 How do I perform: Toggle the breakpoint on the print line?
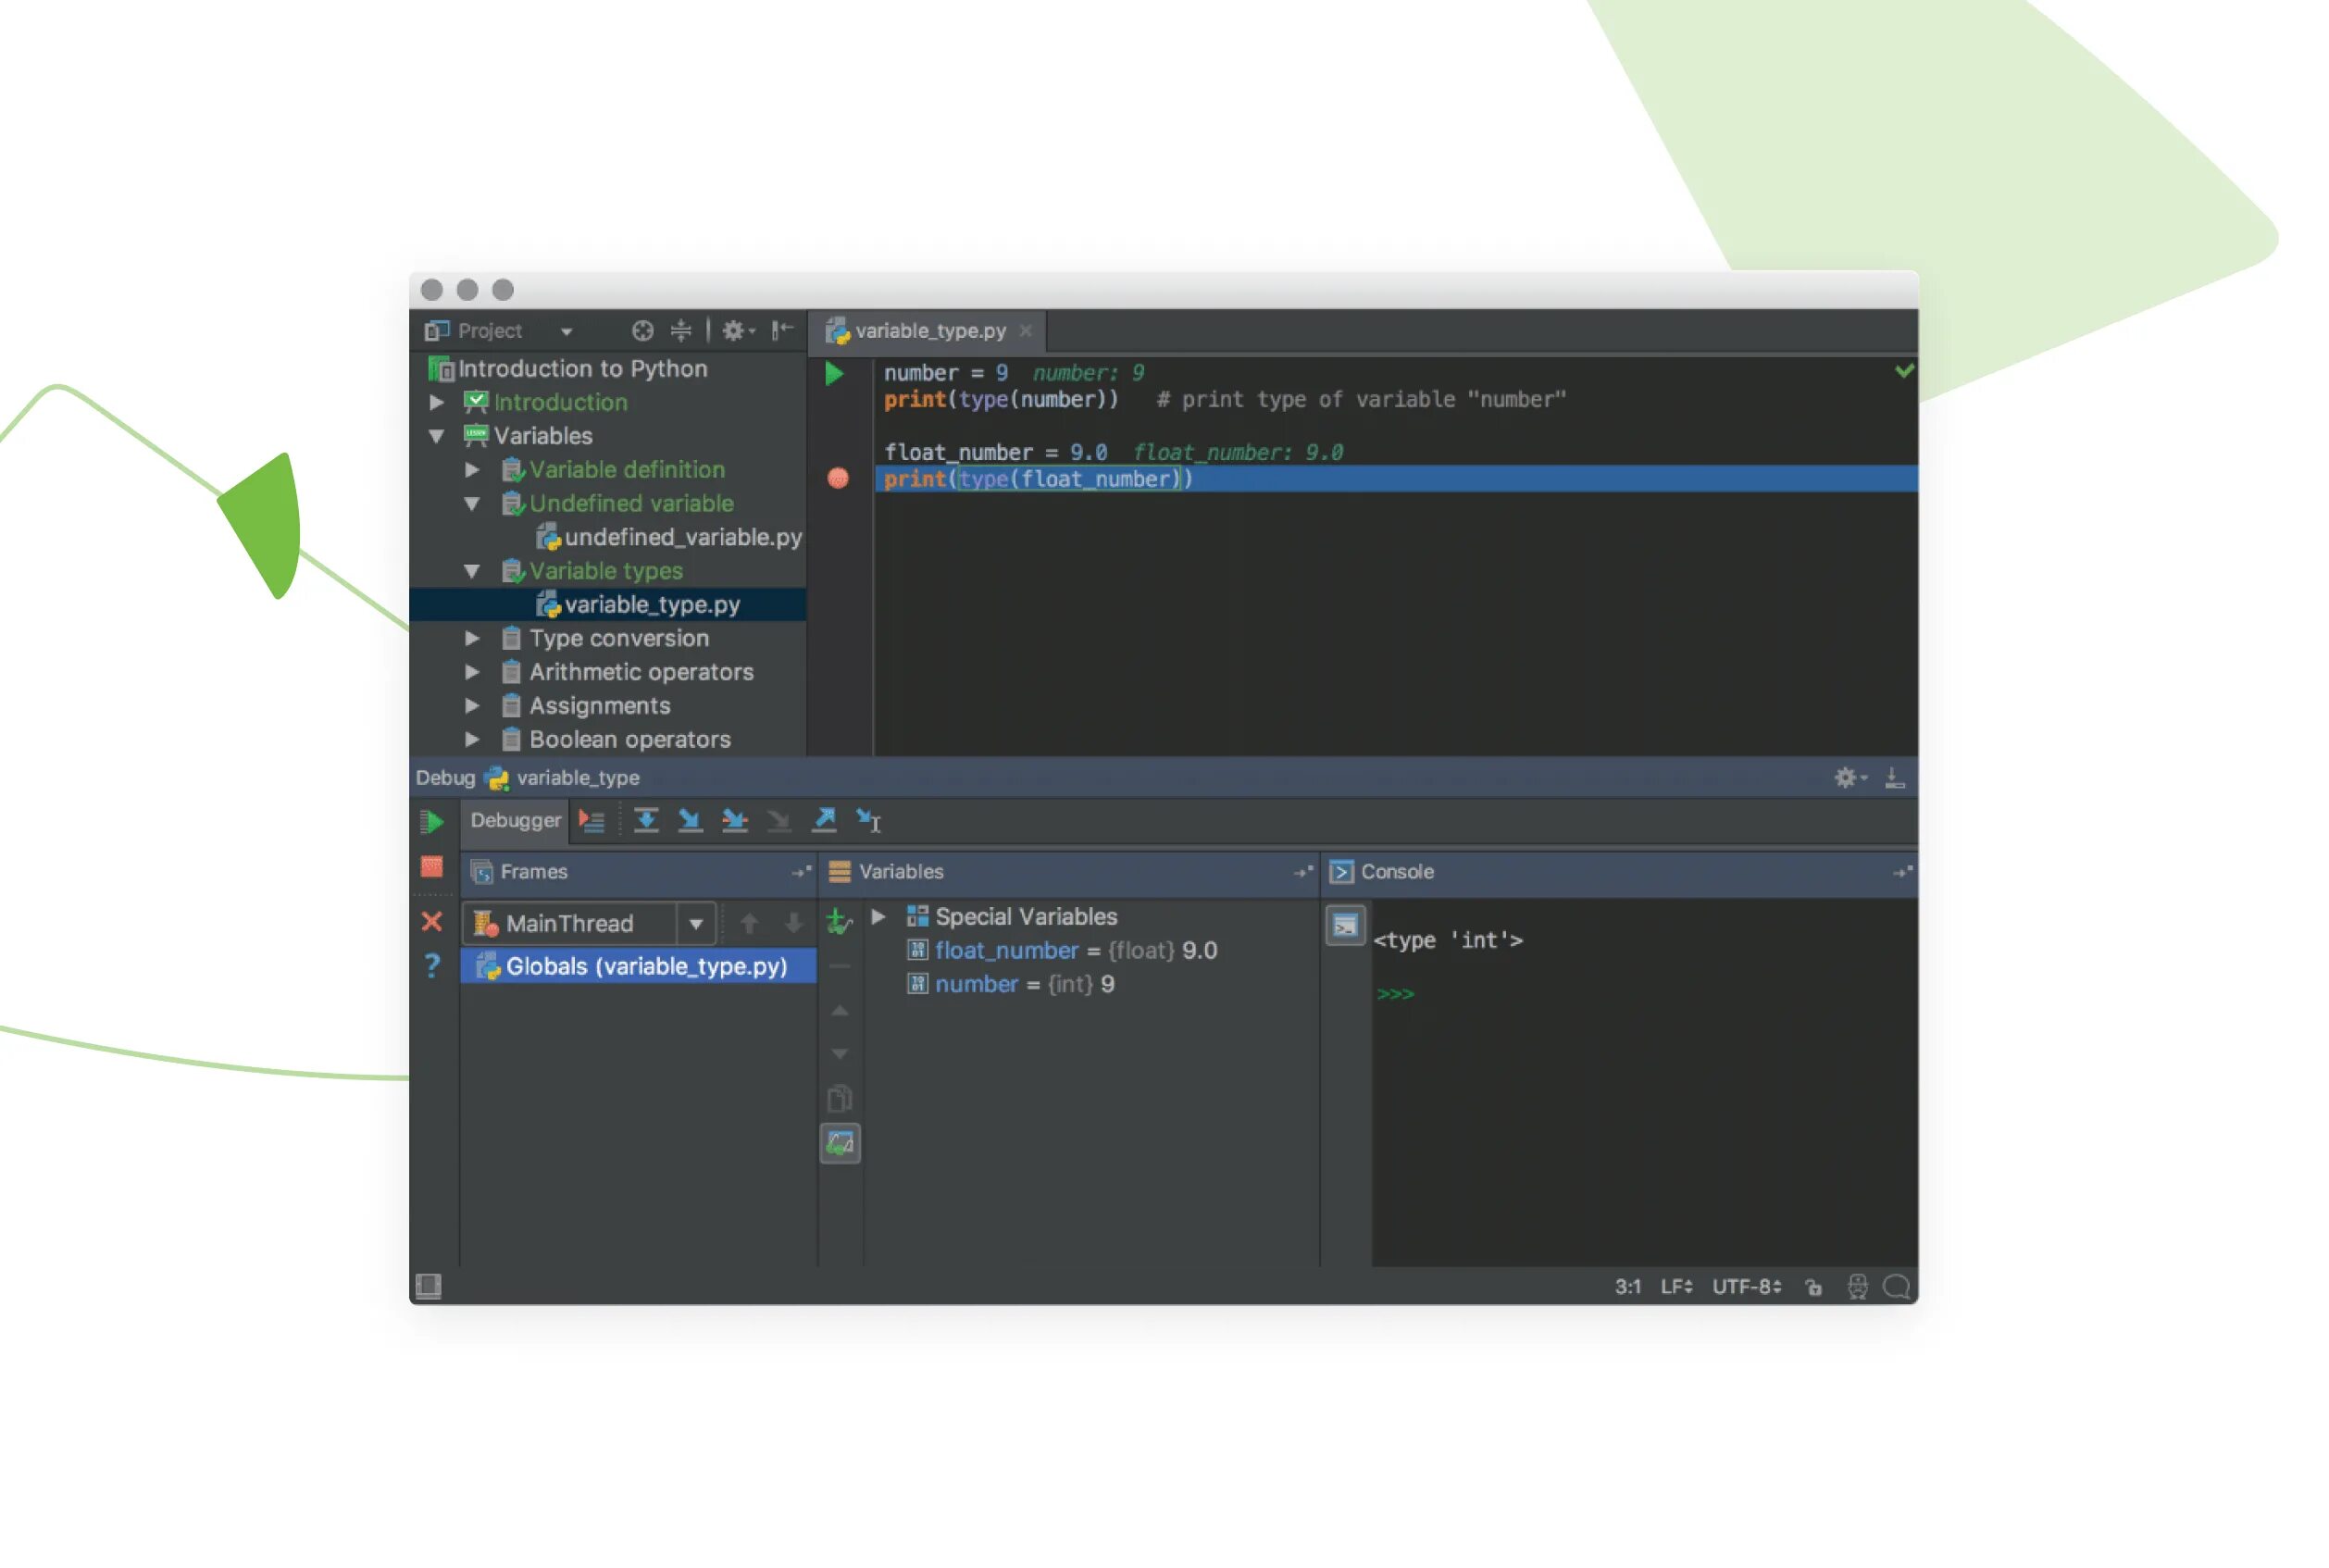click(x=838, y=479)
